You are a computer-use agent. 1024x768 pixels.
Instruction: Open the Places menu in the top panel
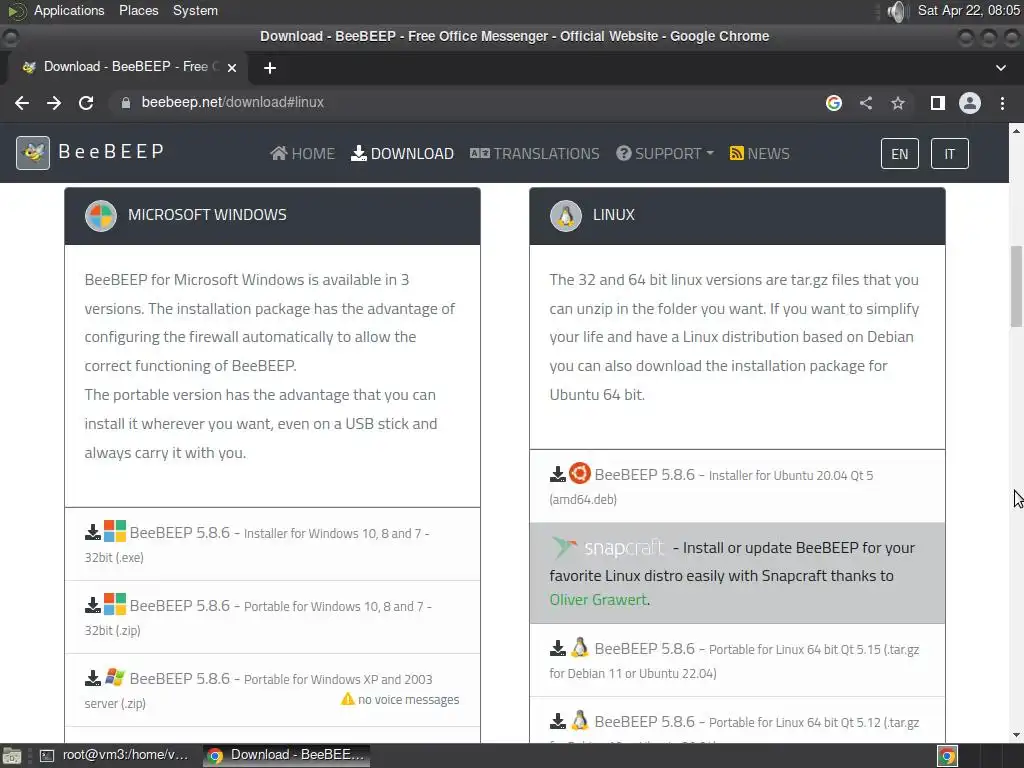pos(138,10)
